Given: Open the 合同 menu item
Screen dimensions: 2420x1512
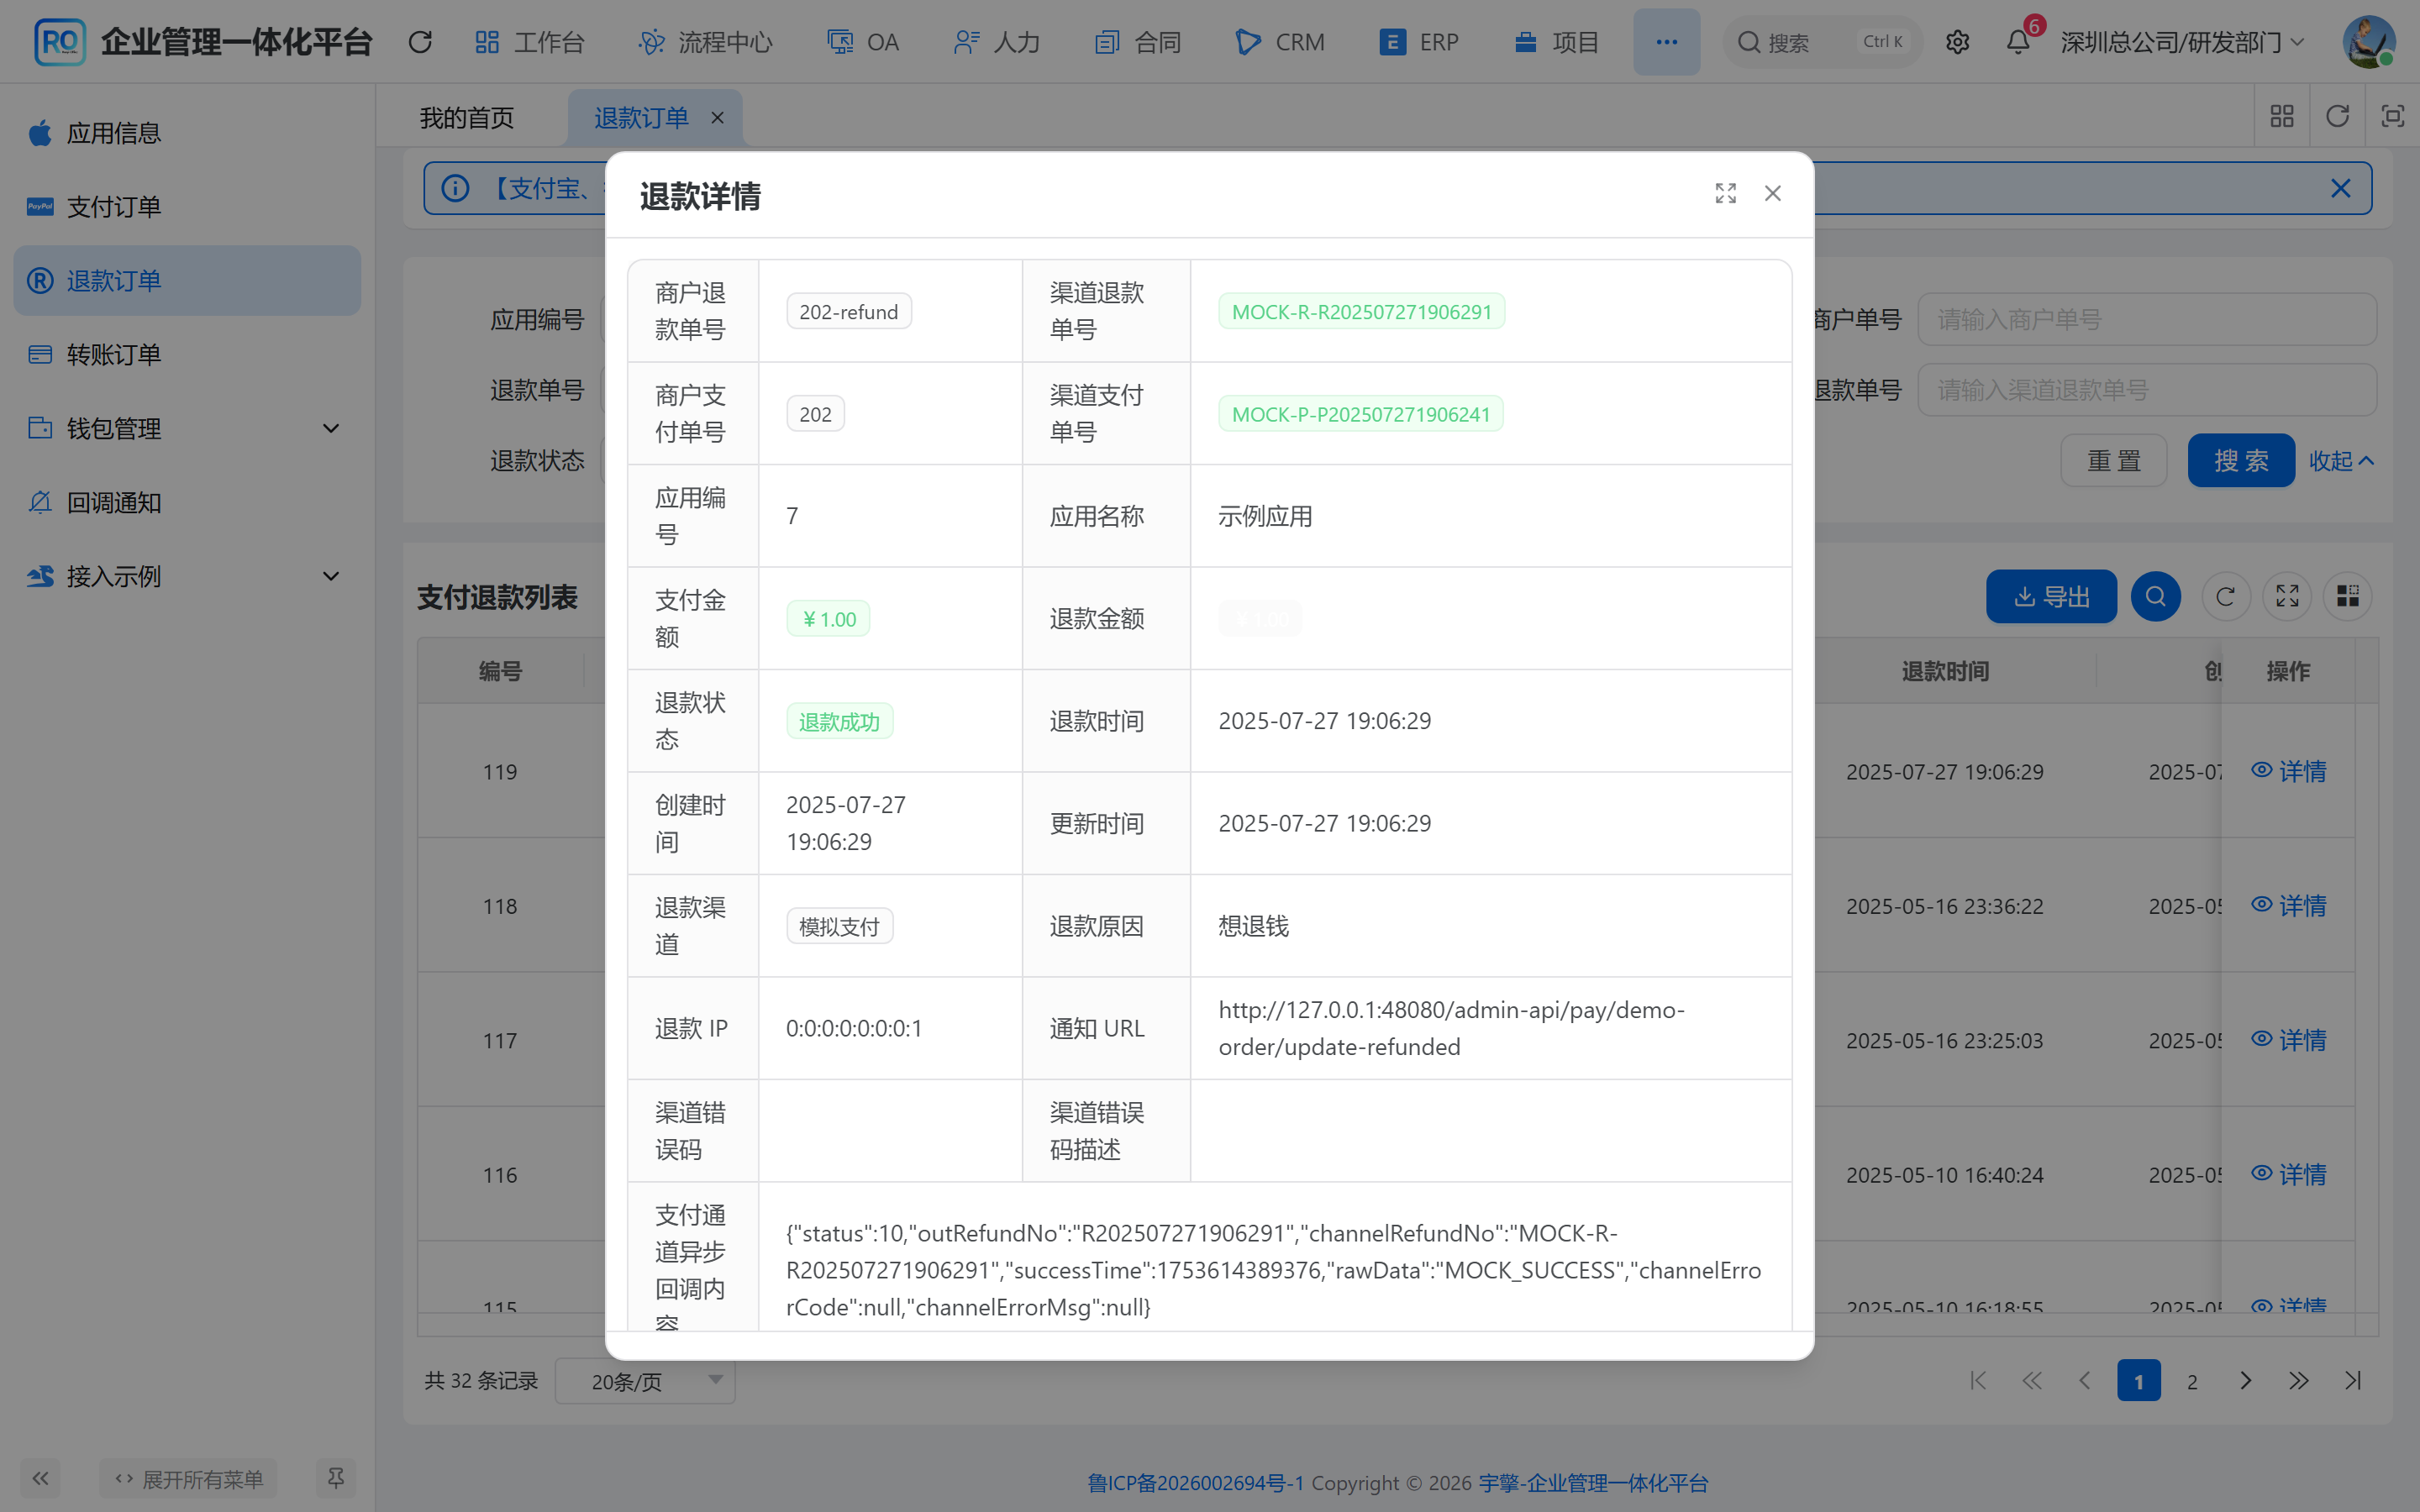Looking at the screenshot, I should (x=1138, y=42).
